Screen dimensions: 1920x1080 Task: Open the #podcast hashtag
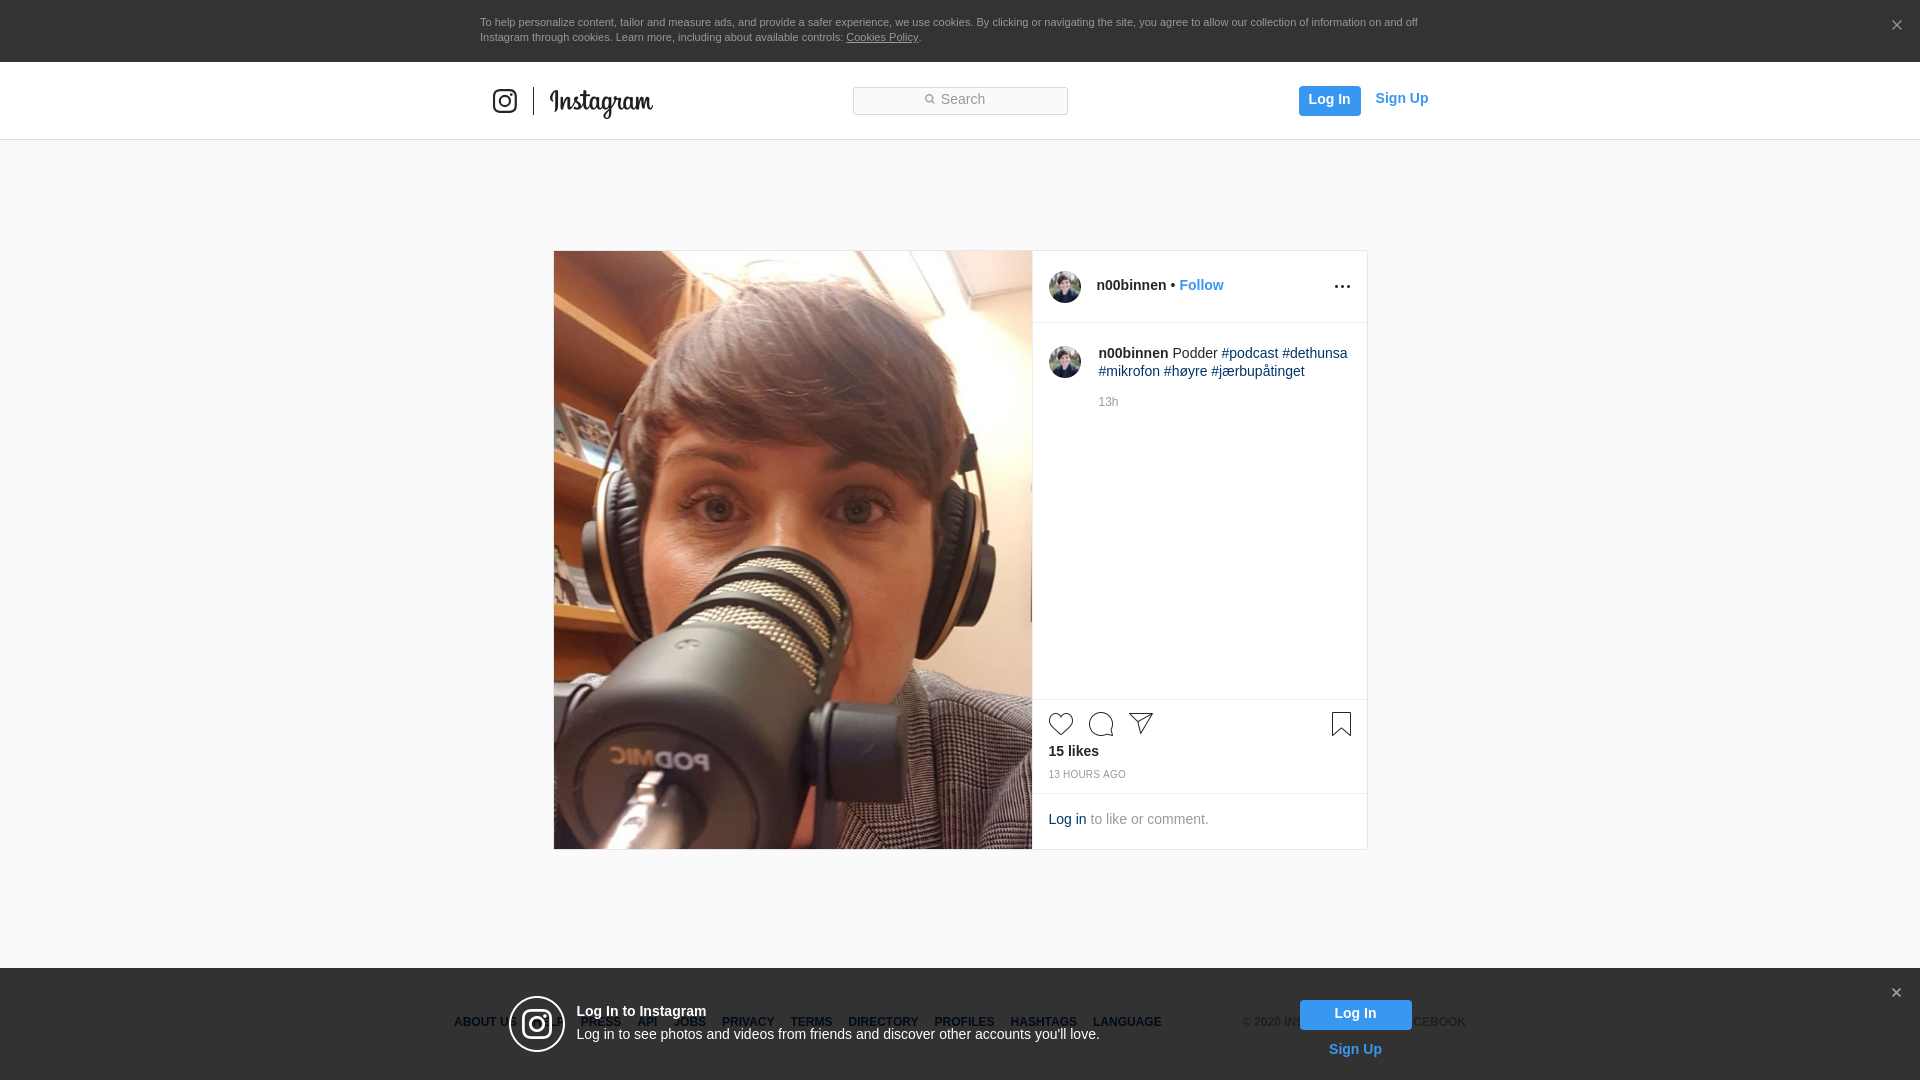[1249, 353]
